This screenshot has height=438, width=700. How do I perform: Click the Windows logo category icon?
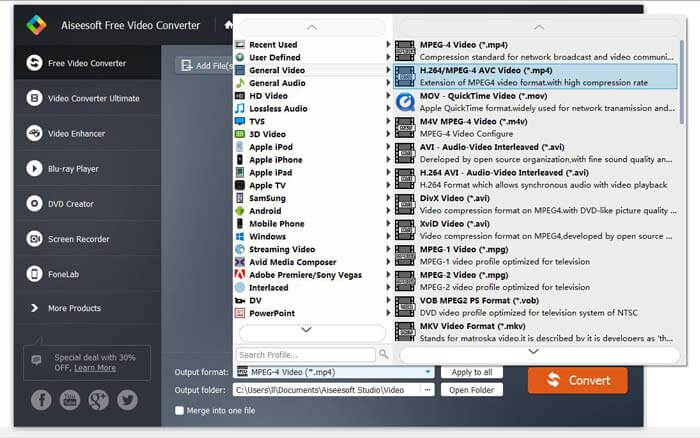(240, 236)
